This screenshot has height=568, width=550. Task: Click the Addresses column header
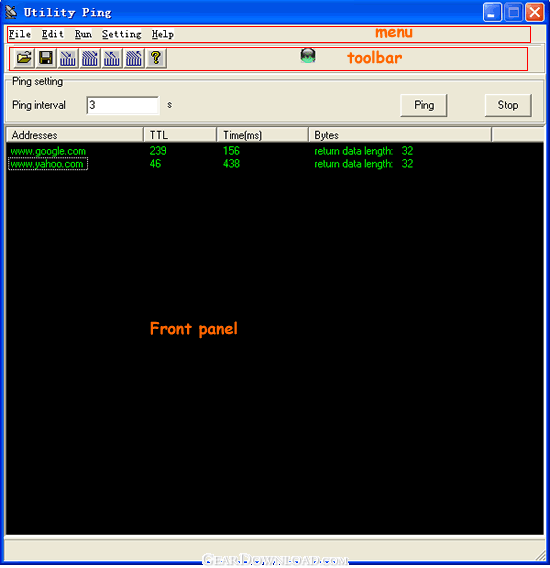75,135
